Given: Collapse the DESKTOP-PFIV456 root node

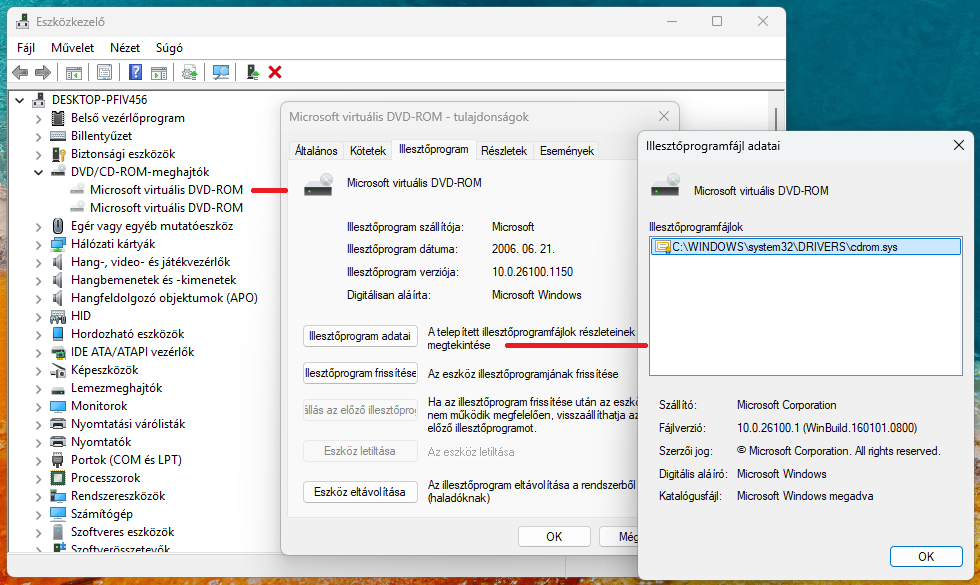Looking at the screenshot, I should (19, 100).
